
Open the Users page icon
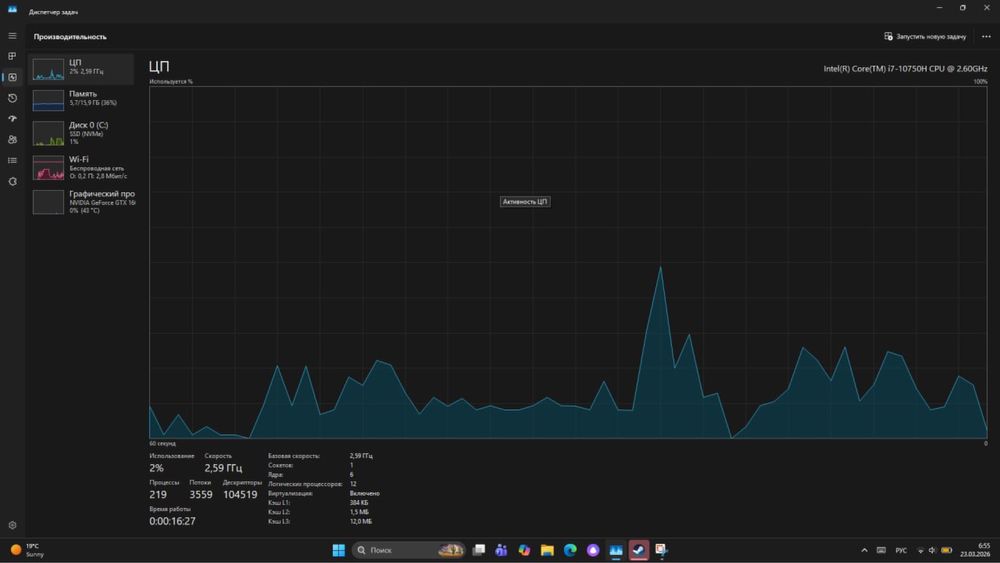tap(12, 140)
